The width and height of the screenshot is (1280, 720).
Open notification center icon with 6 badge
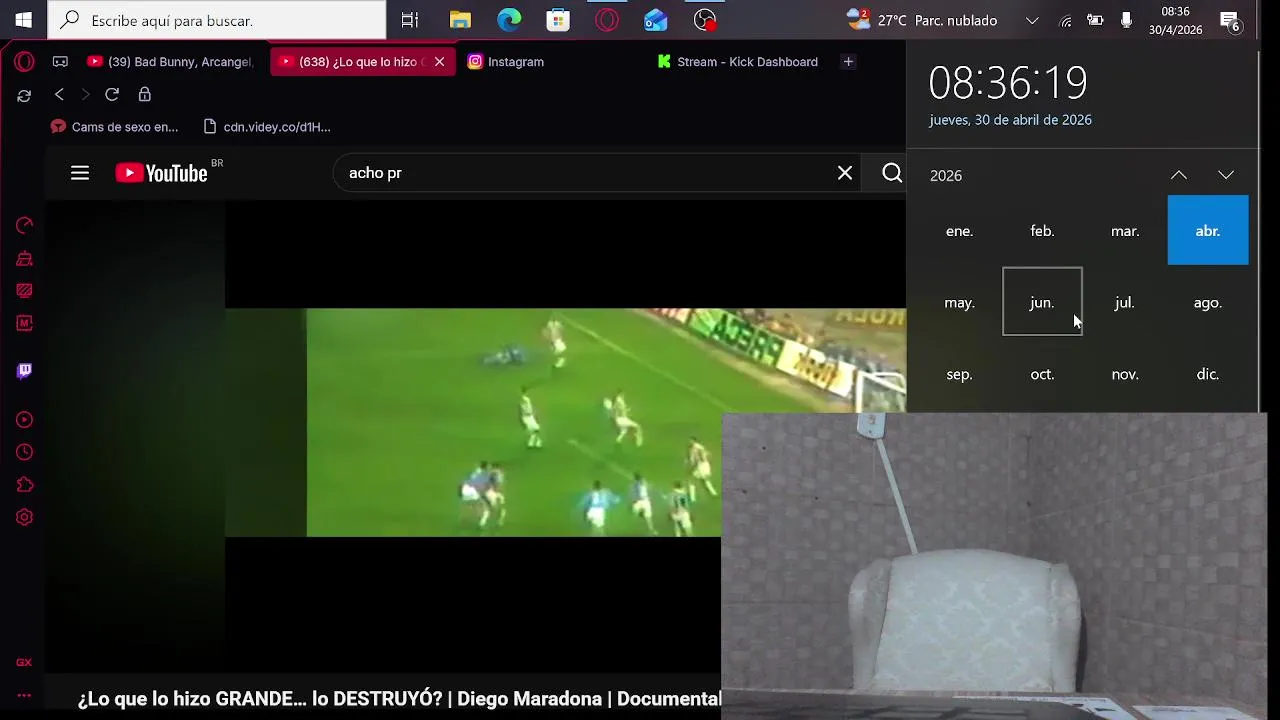coord(1230,20)
